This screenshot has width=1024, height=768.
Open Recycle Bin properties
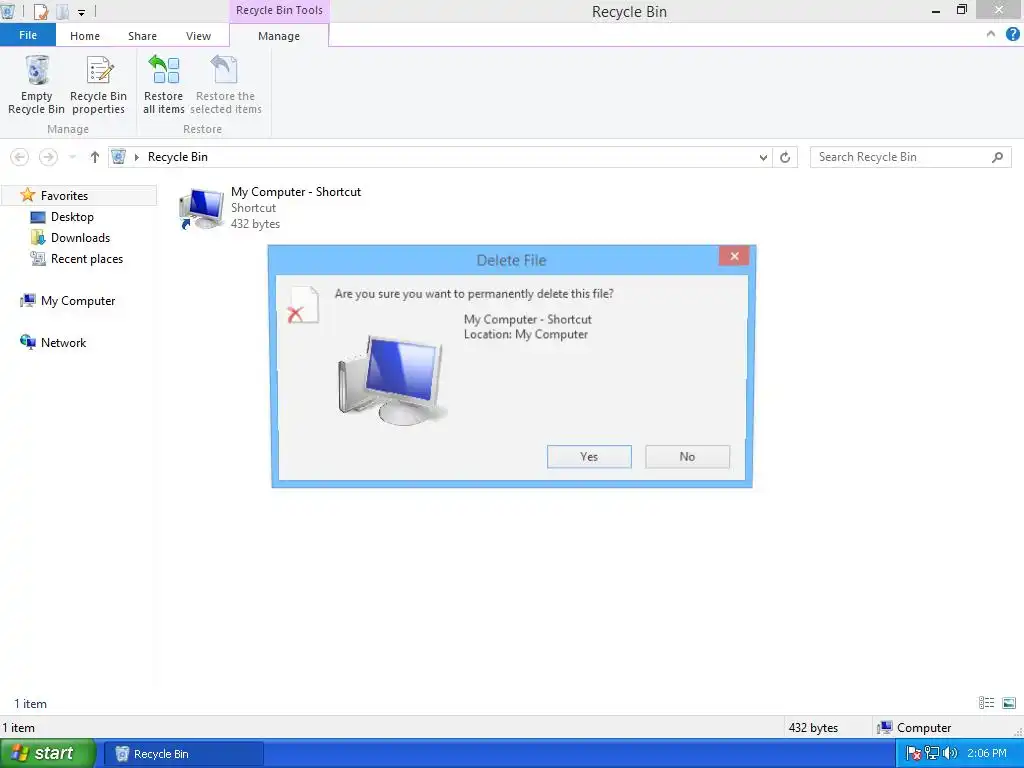98,86
